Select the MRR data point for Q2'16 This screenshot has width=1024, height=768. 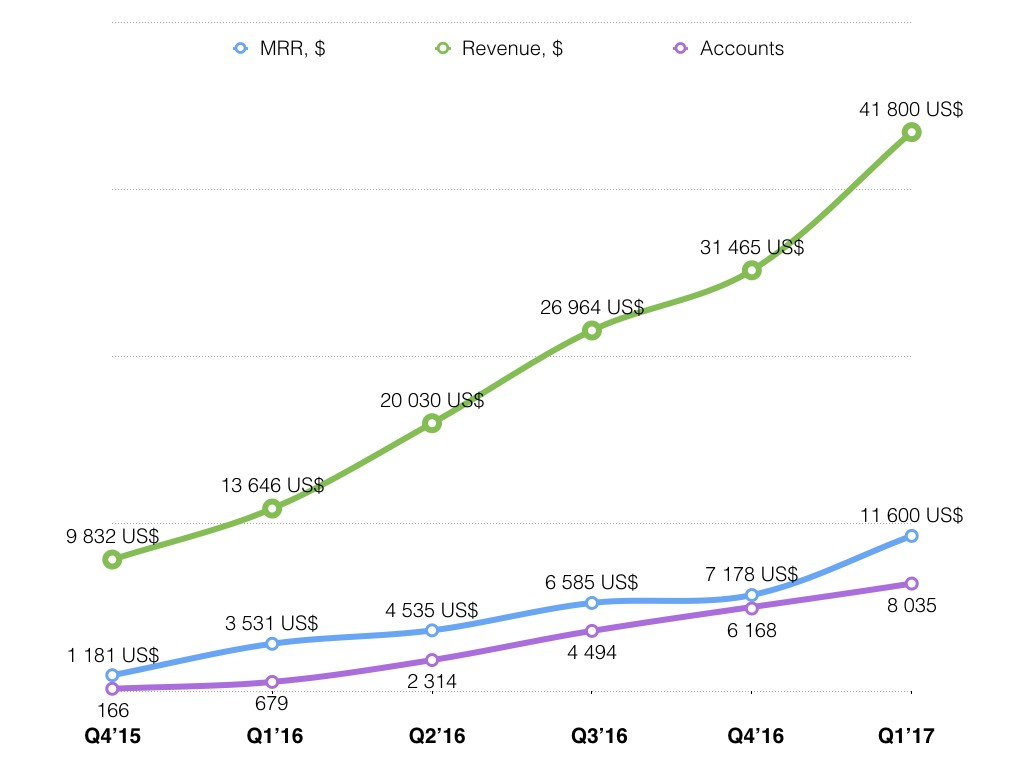(432, 630)
